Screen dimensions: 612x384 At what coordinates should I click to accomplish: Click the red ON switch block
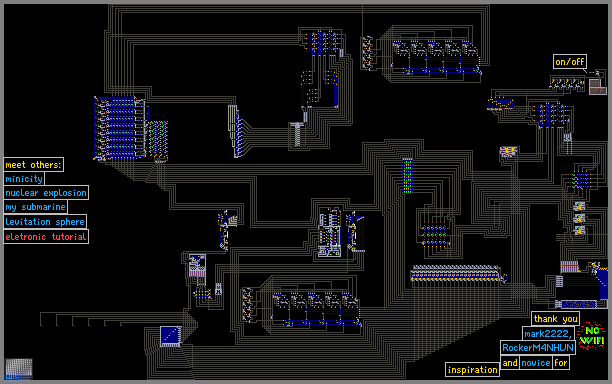click(595, 83)
